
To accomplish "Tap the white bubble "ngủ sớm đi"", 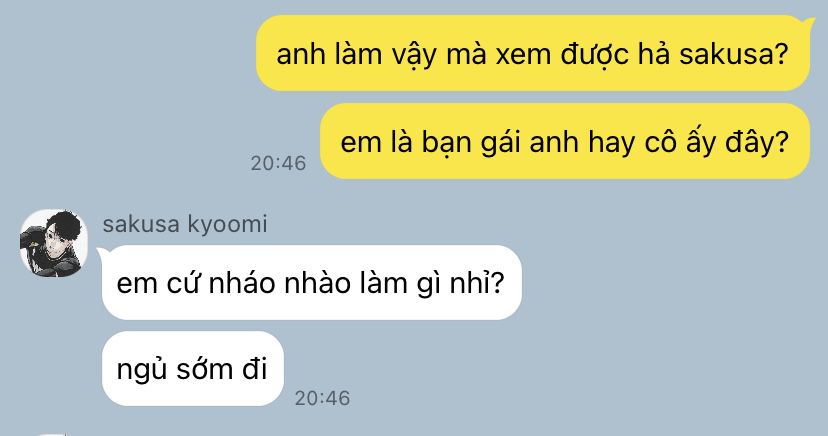I will [193, 368].
